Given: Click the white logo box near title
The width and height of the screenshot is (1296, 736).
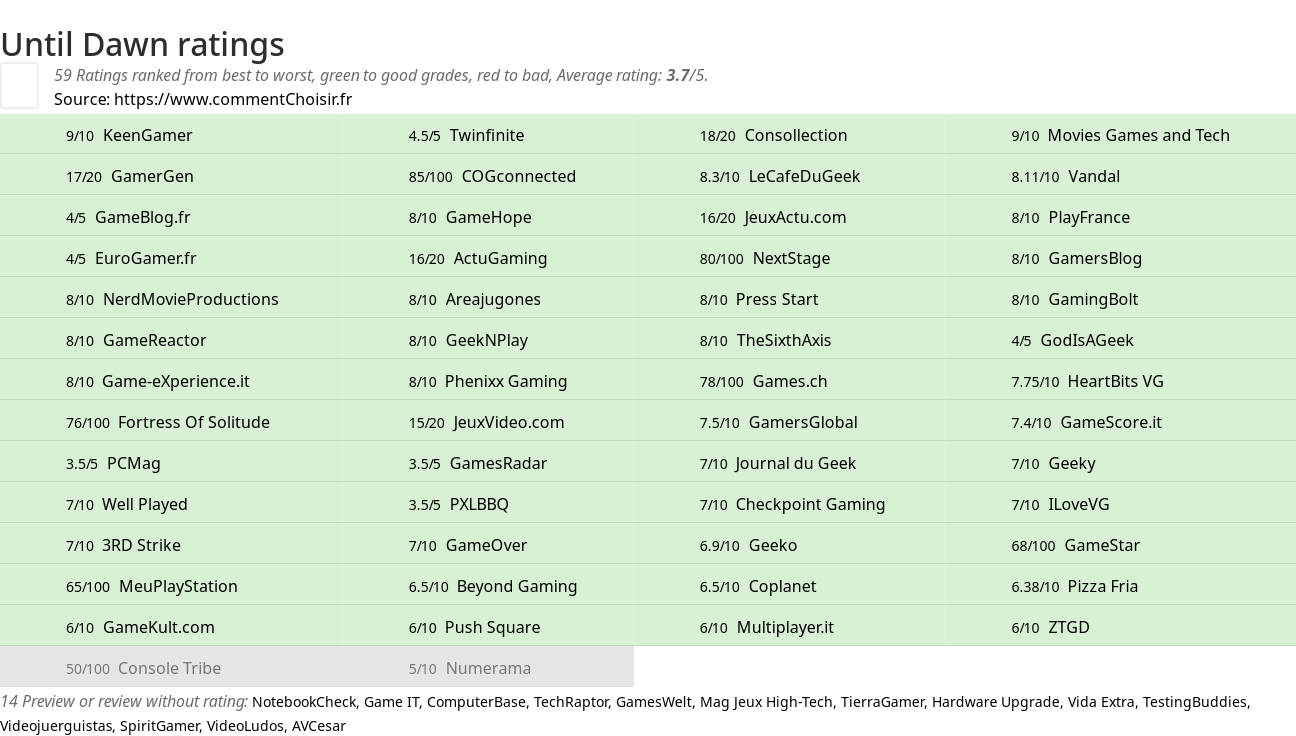Looking at the screenshot, I should (20, 85).
